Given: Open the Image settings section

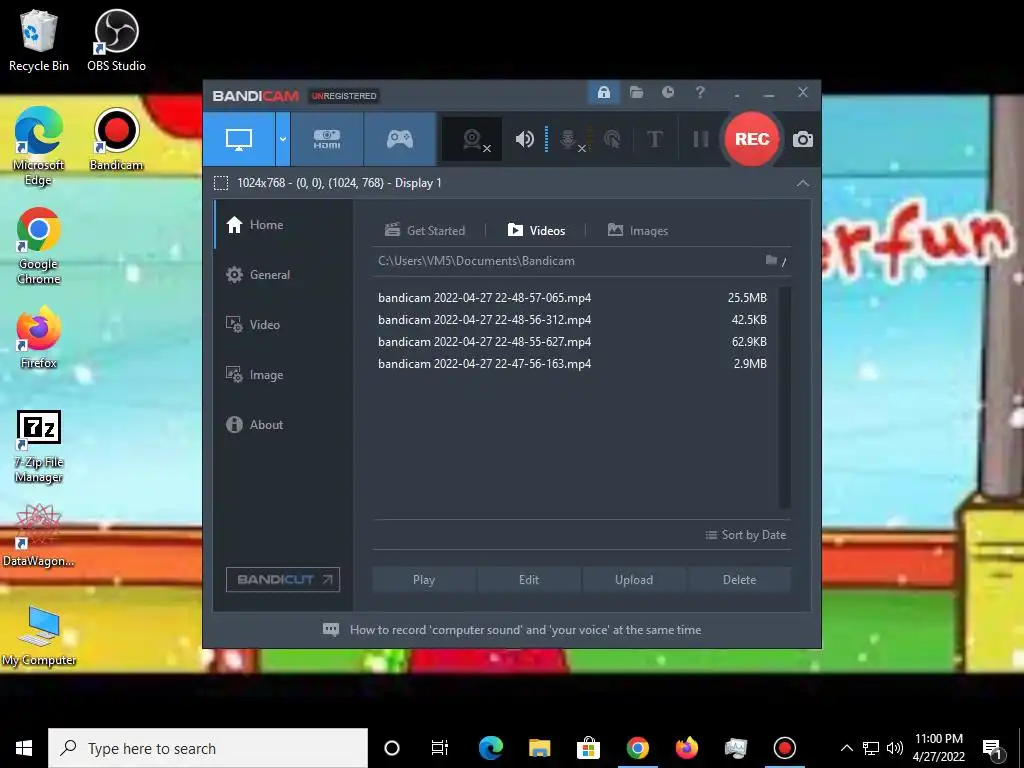Looking at the screenshot, I should [283, 375].
